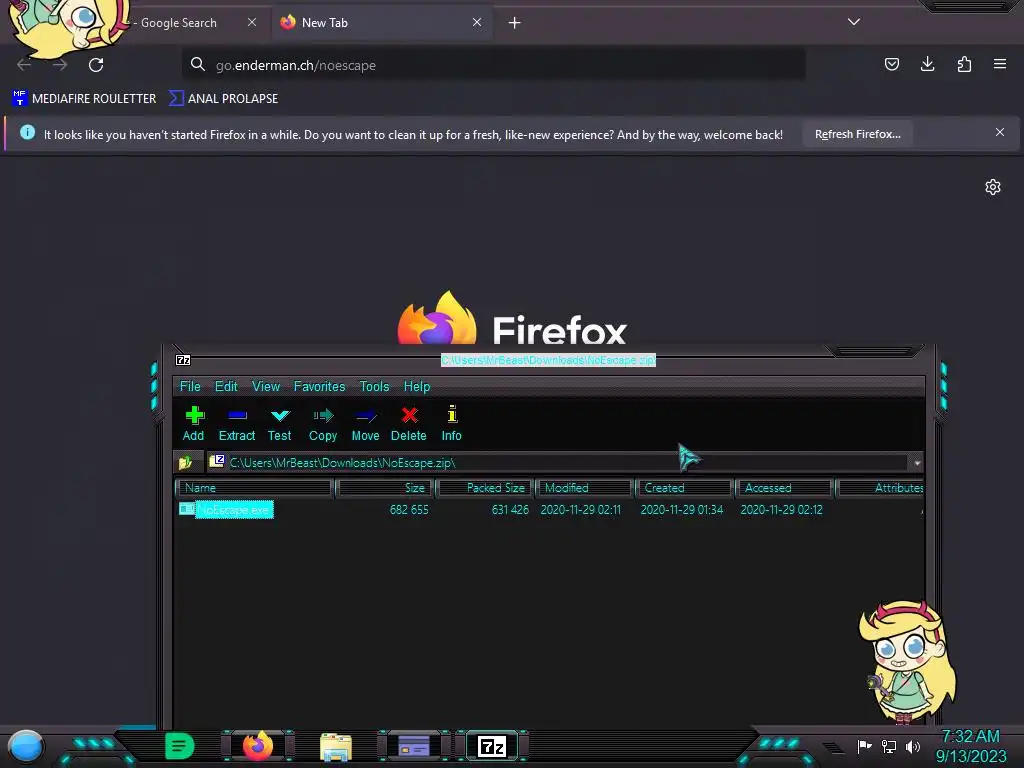Viewport: 1024px width, 768px height.
Task: Sort by the Created column header
Action: 685,488
